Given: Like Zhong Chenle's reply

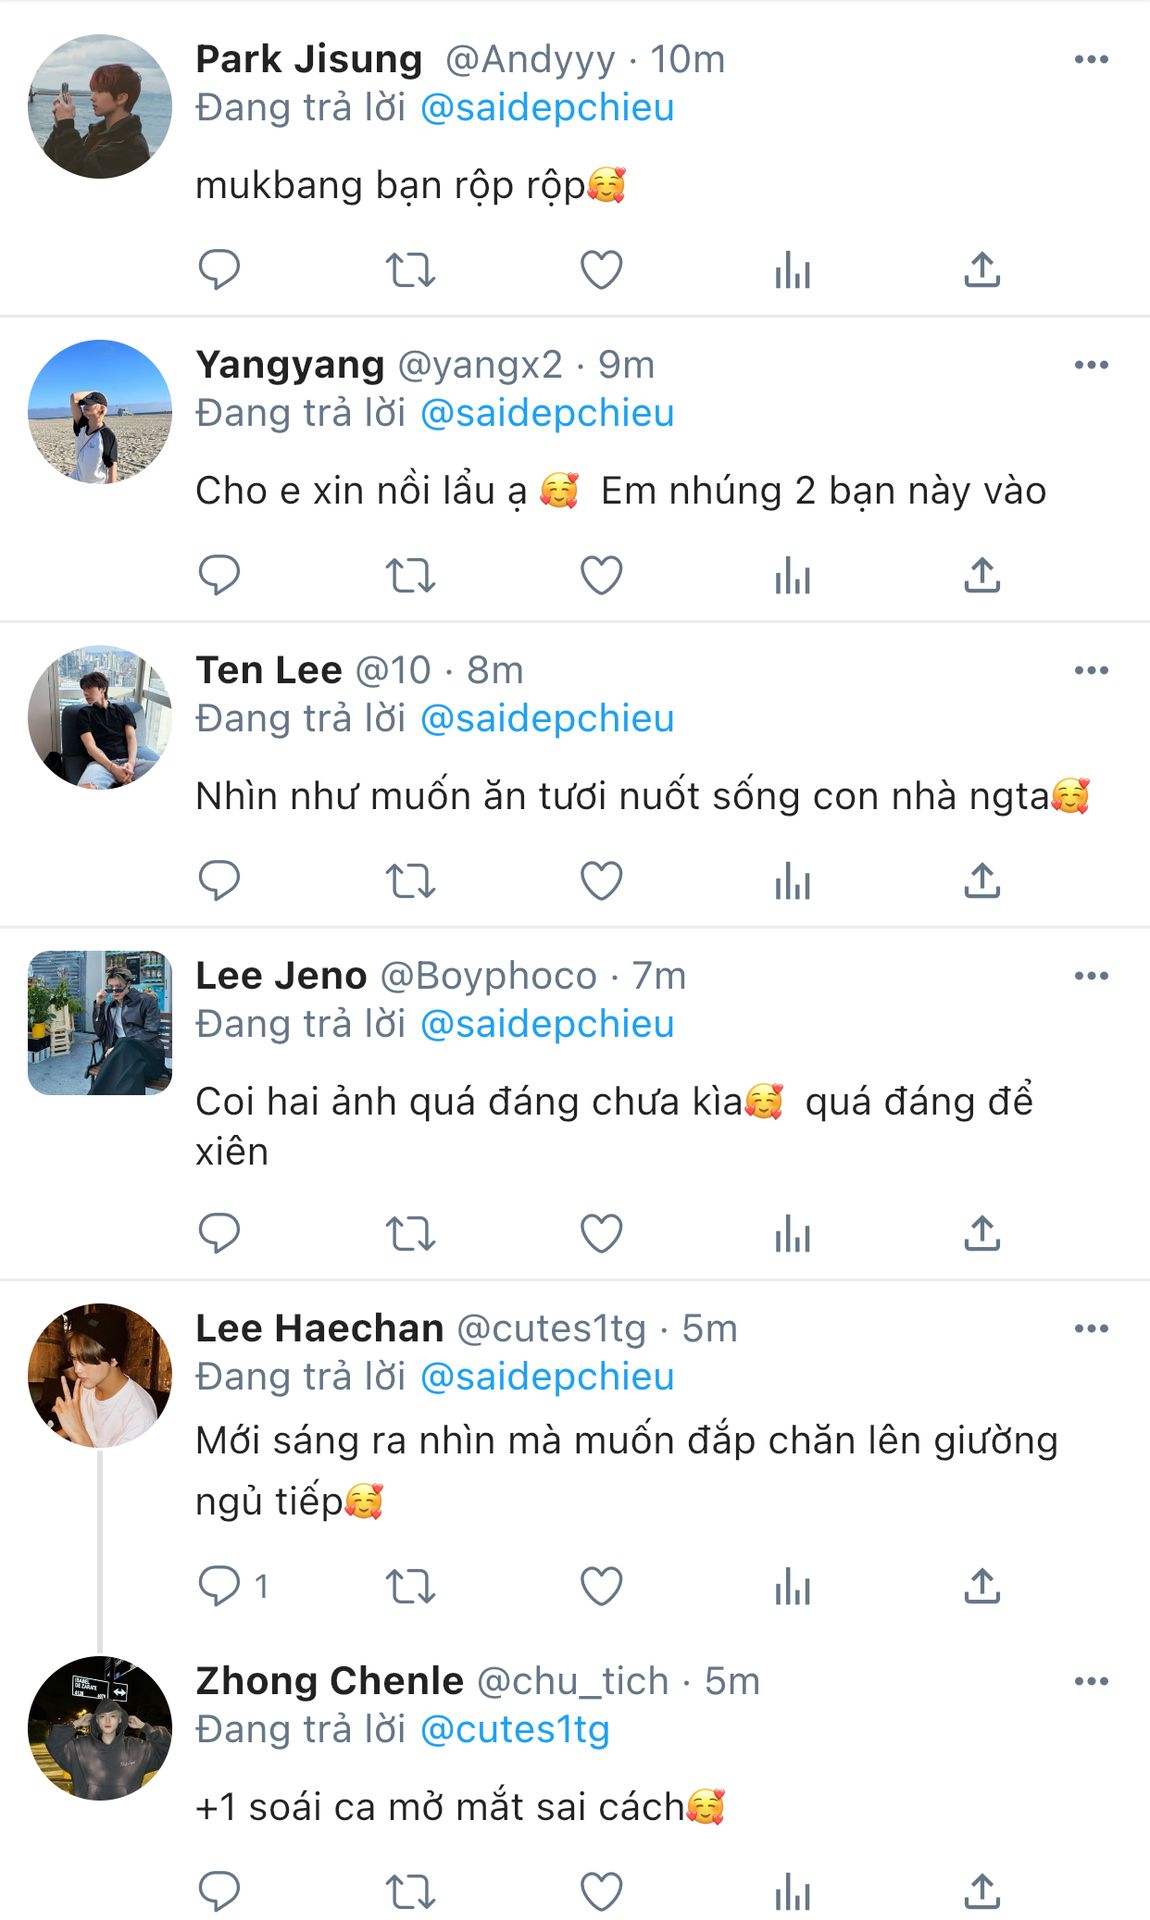Looking at the screenshot, I should (x=601, y=1891).
